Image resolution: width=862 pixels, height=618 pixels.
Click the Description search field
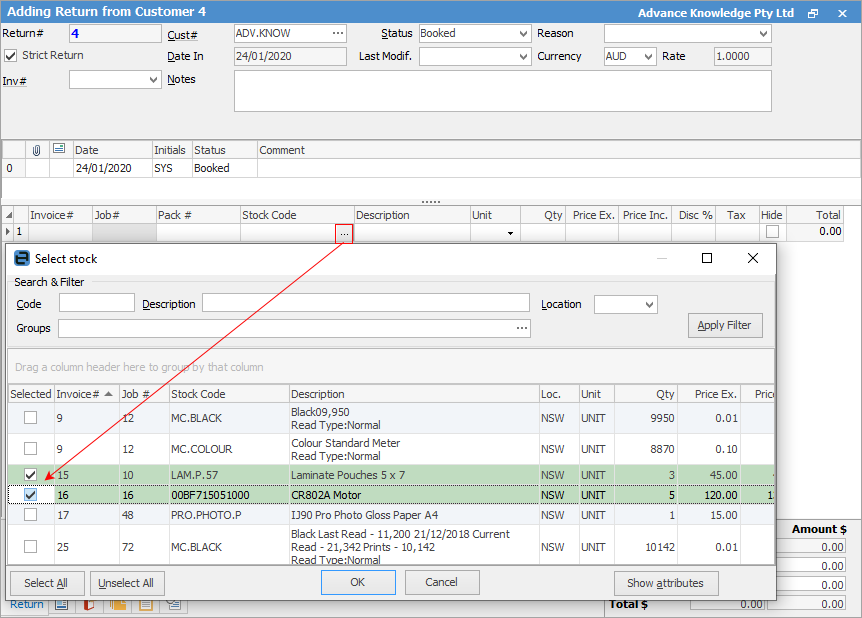click(x=365, y=304)
